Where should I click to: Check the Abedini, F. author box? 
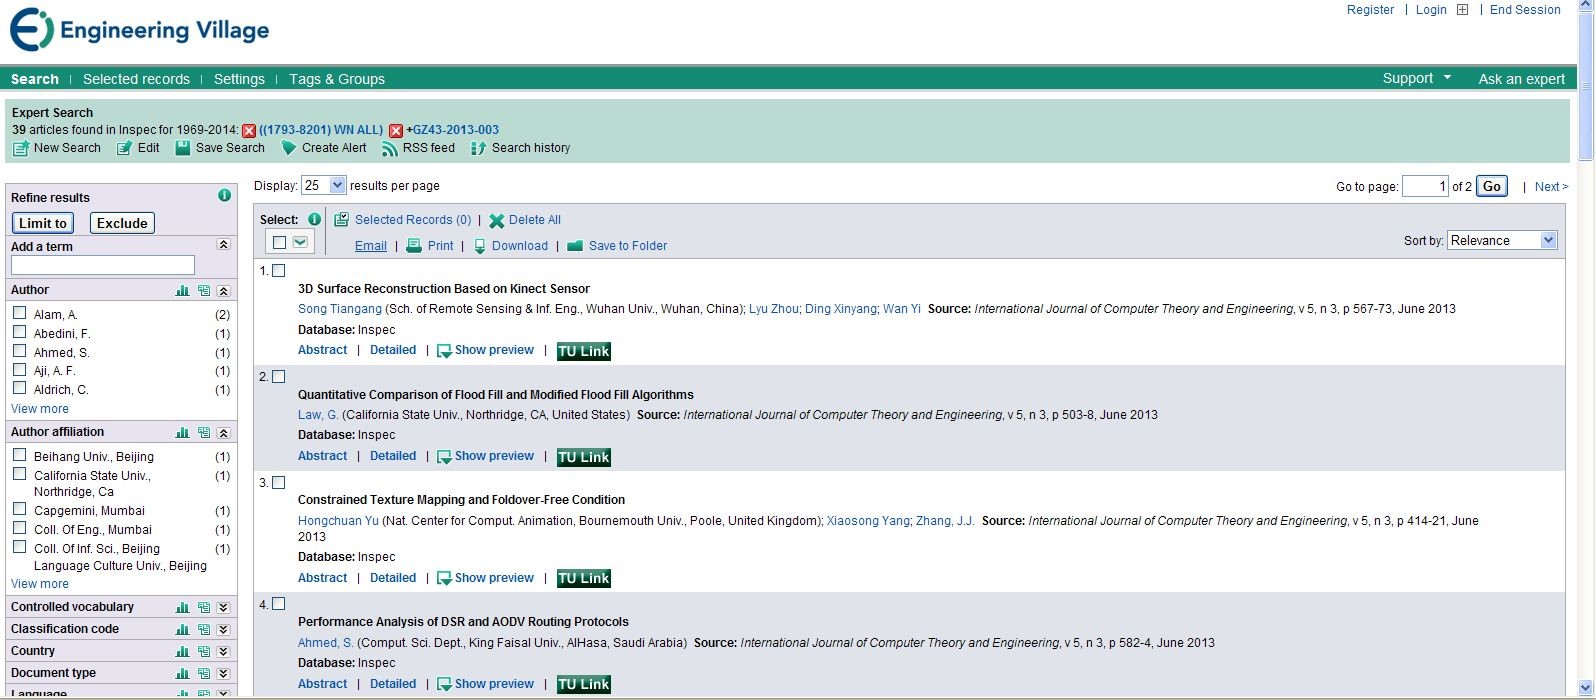[19, 332]
